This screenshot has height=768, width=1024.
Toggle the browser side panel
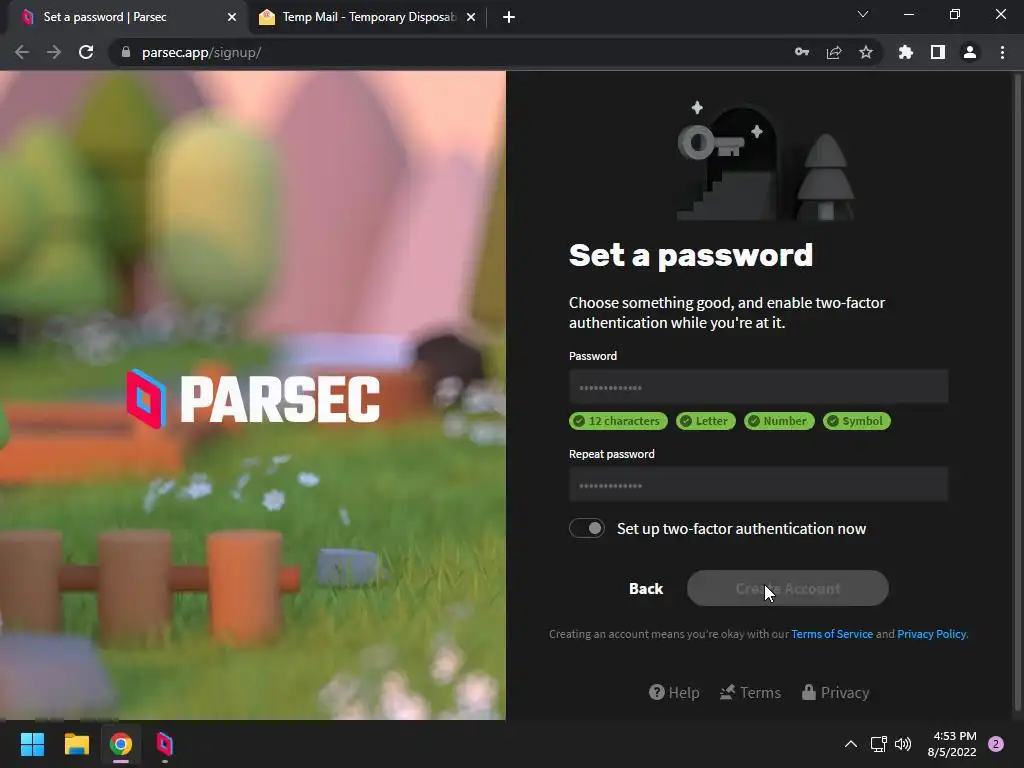point(938,52)
